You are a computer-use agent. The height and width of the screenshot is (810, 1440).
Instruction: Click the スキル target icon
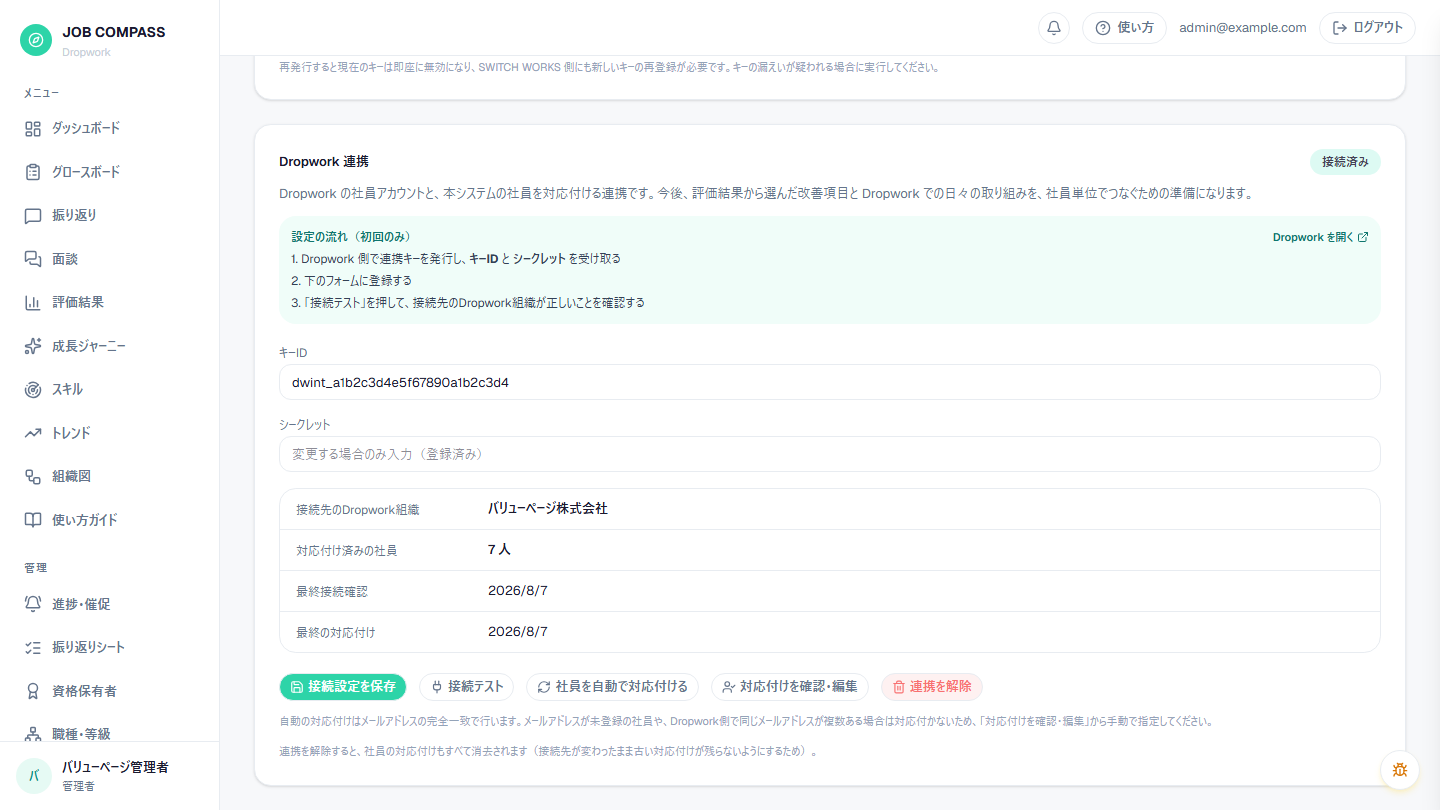(33, 389)
